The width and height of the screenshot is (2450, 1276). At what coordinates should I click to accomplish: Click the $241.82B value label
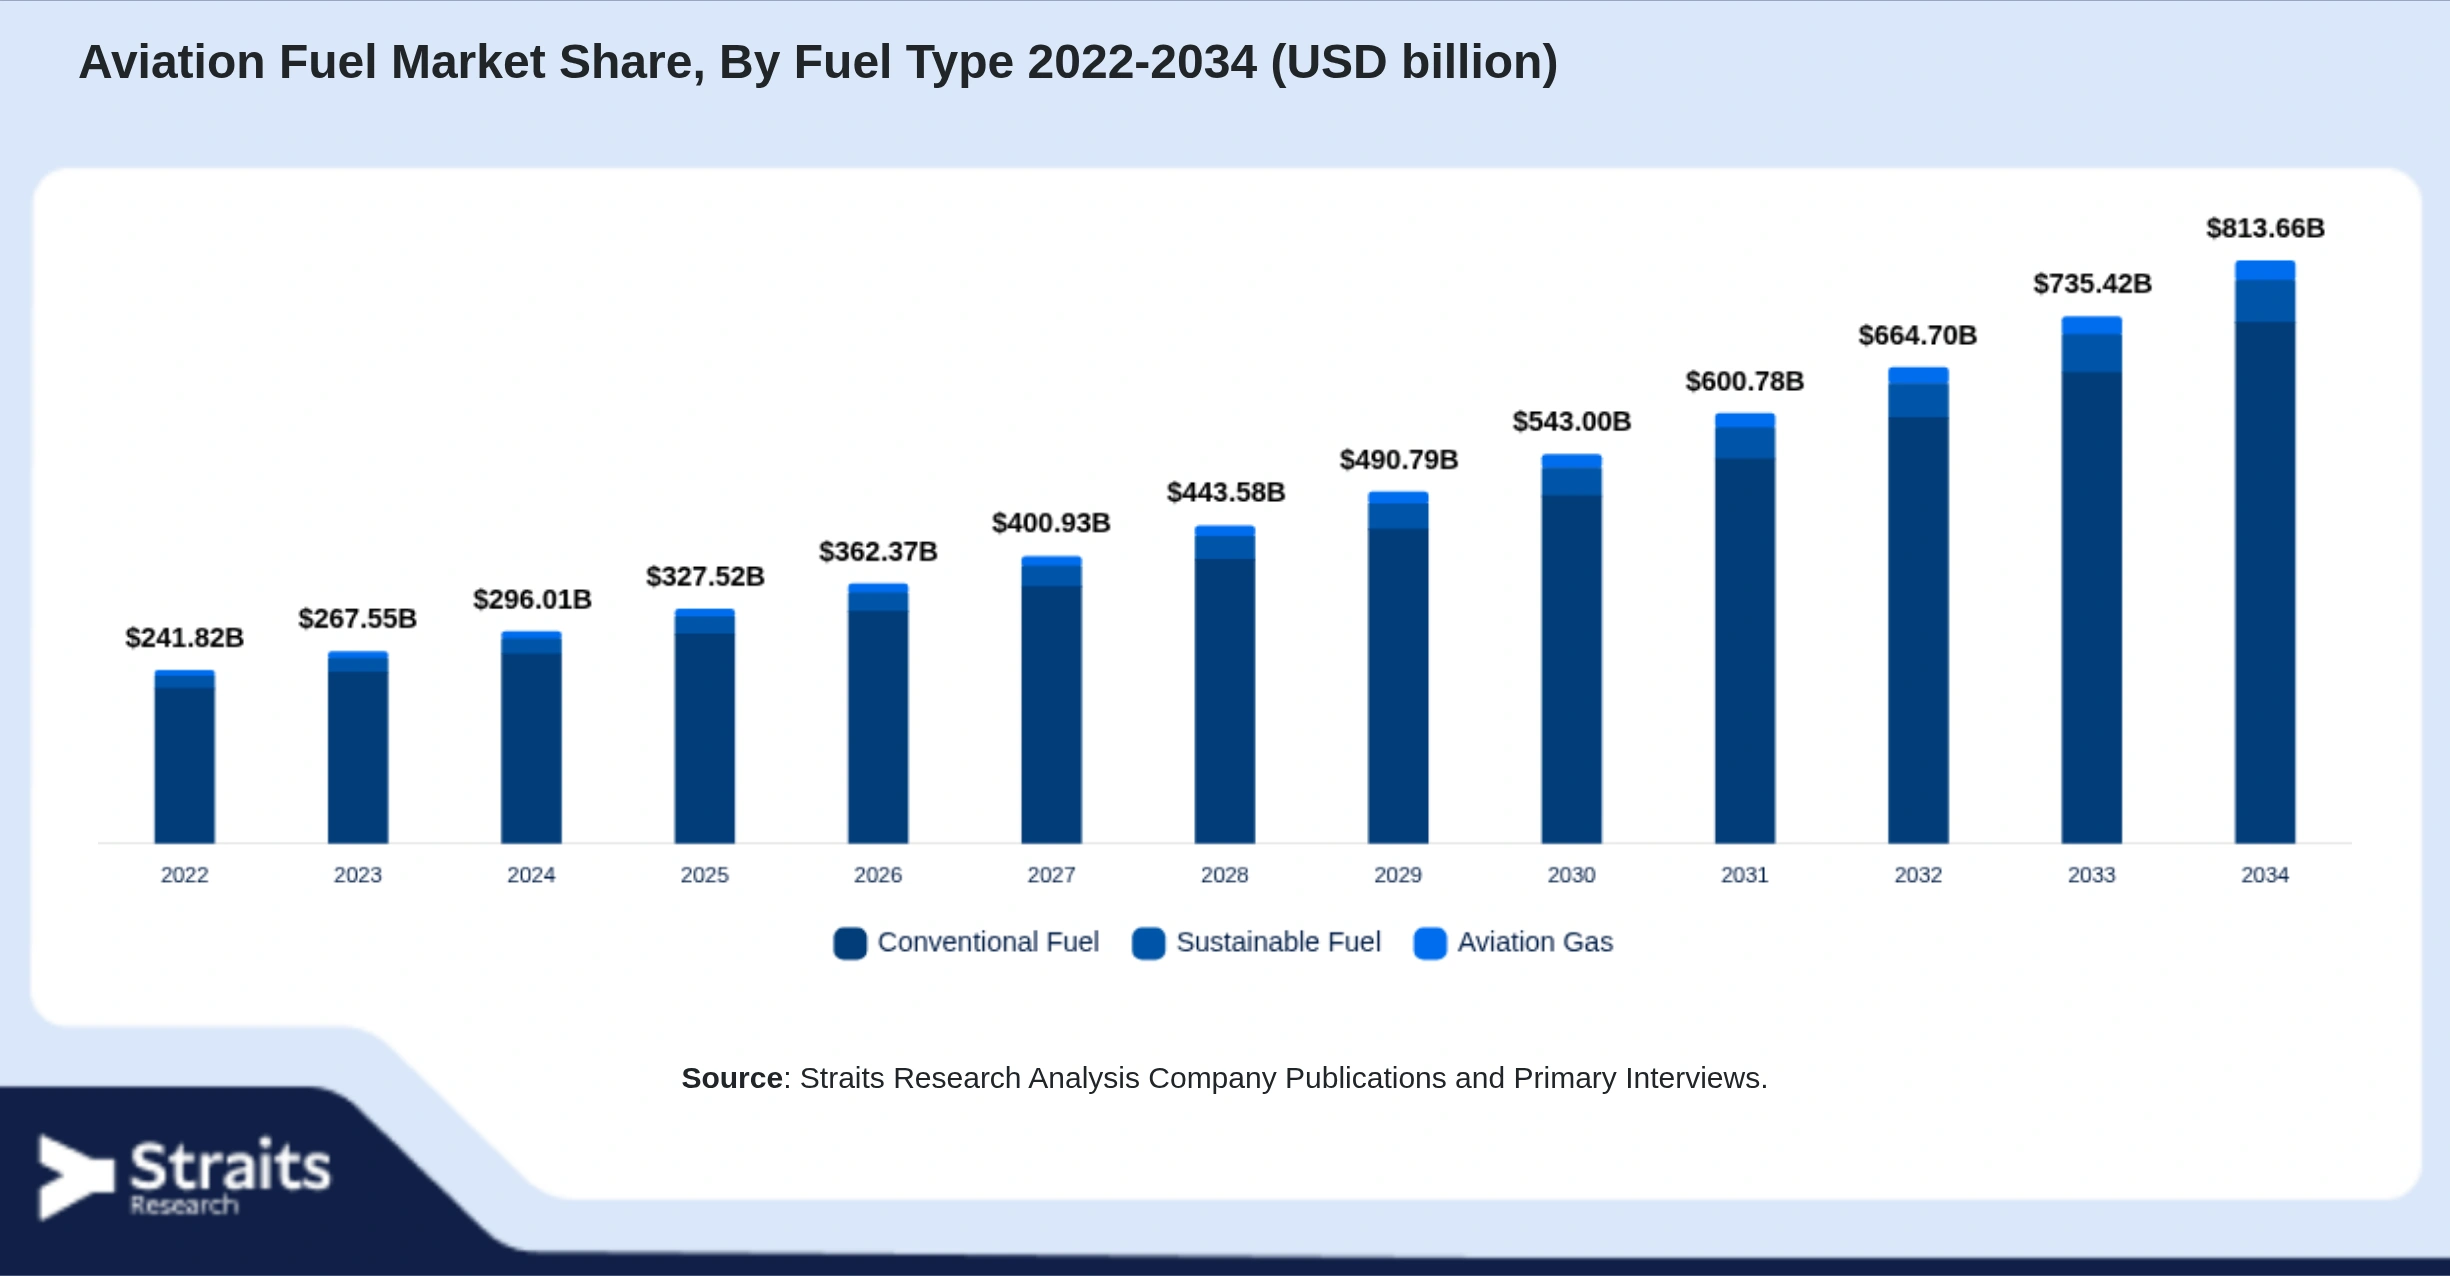click(x=184, y=638)
